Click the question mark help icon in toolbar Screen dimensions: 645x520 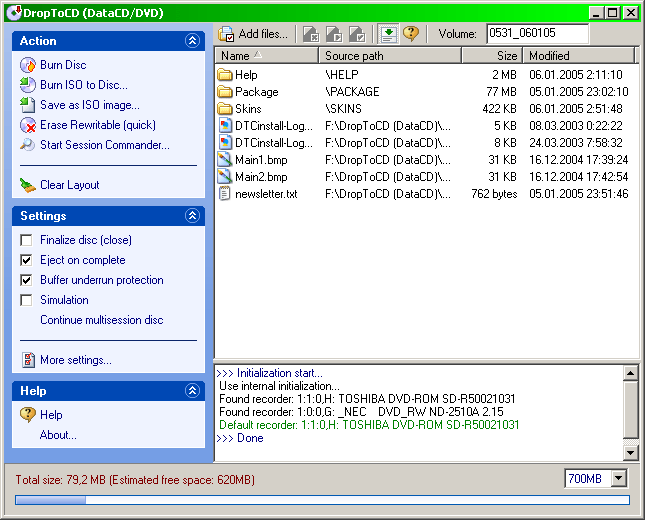coord(411,34)
